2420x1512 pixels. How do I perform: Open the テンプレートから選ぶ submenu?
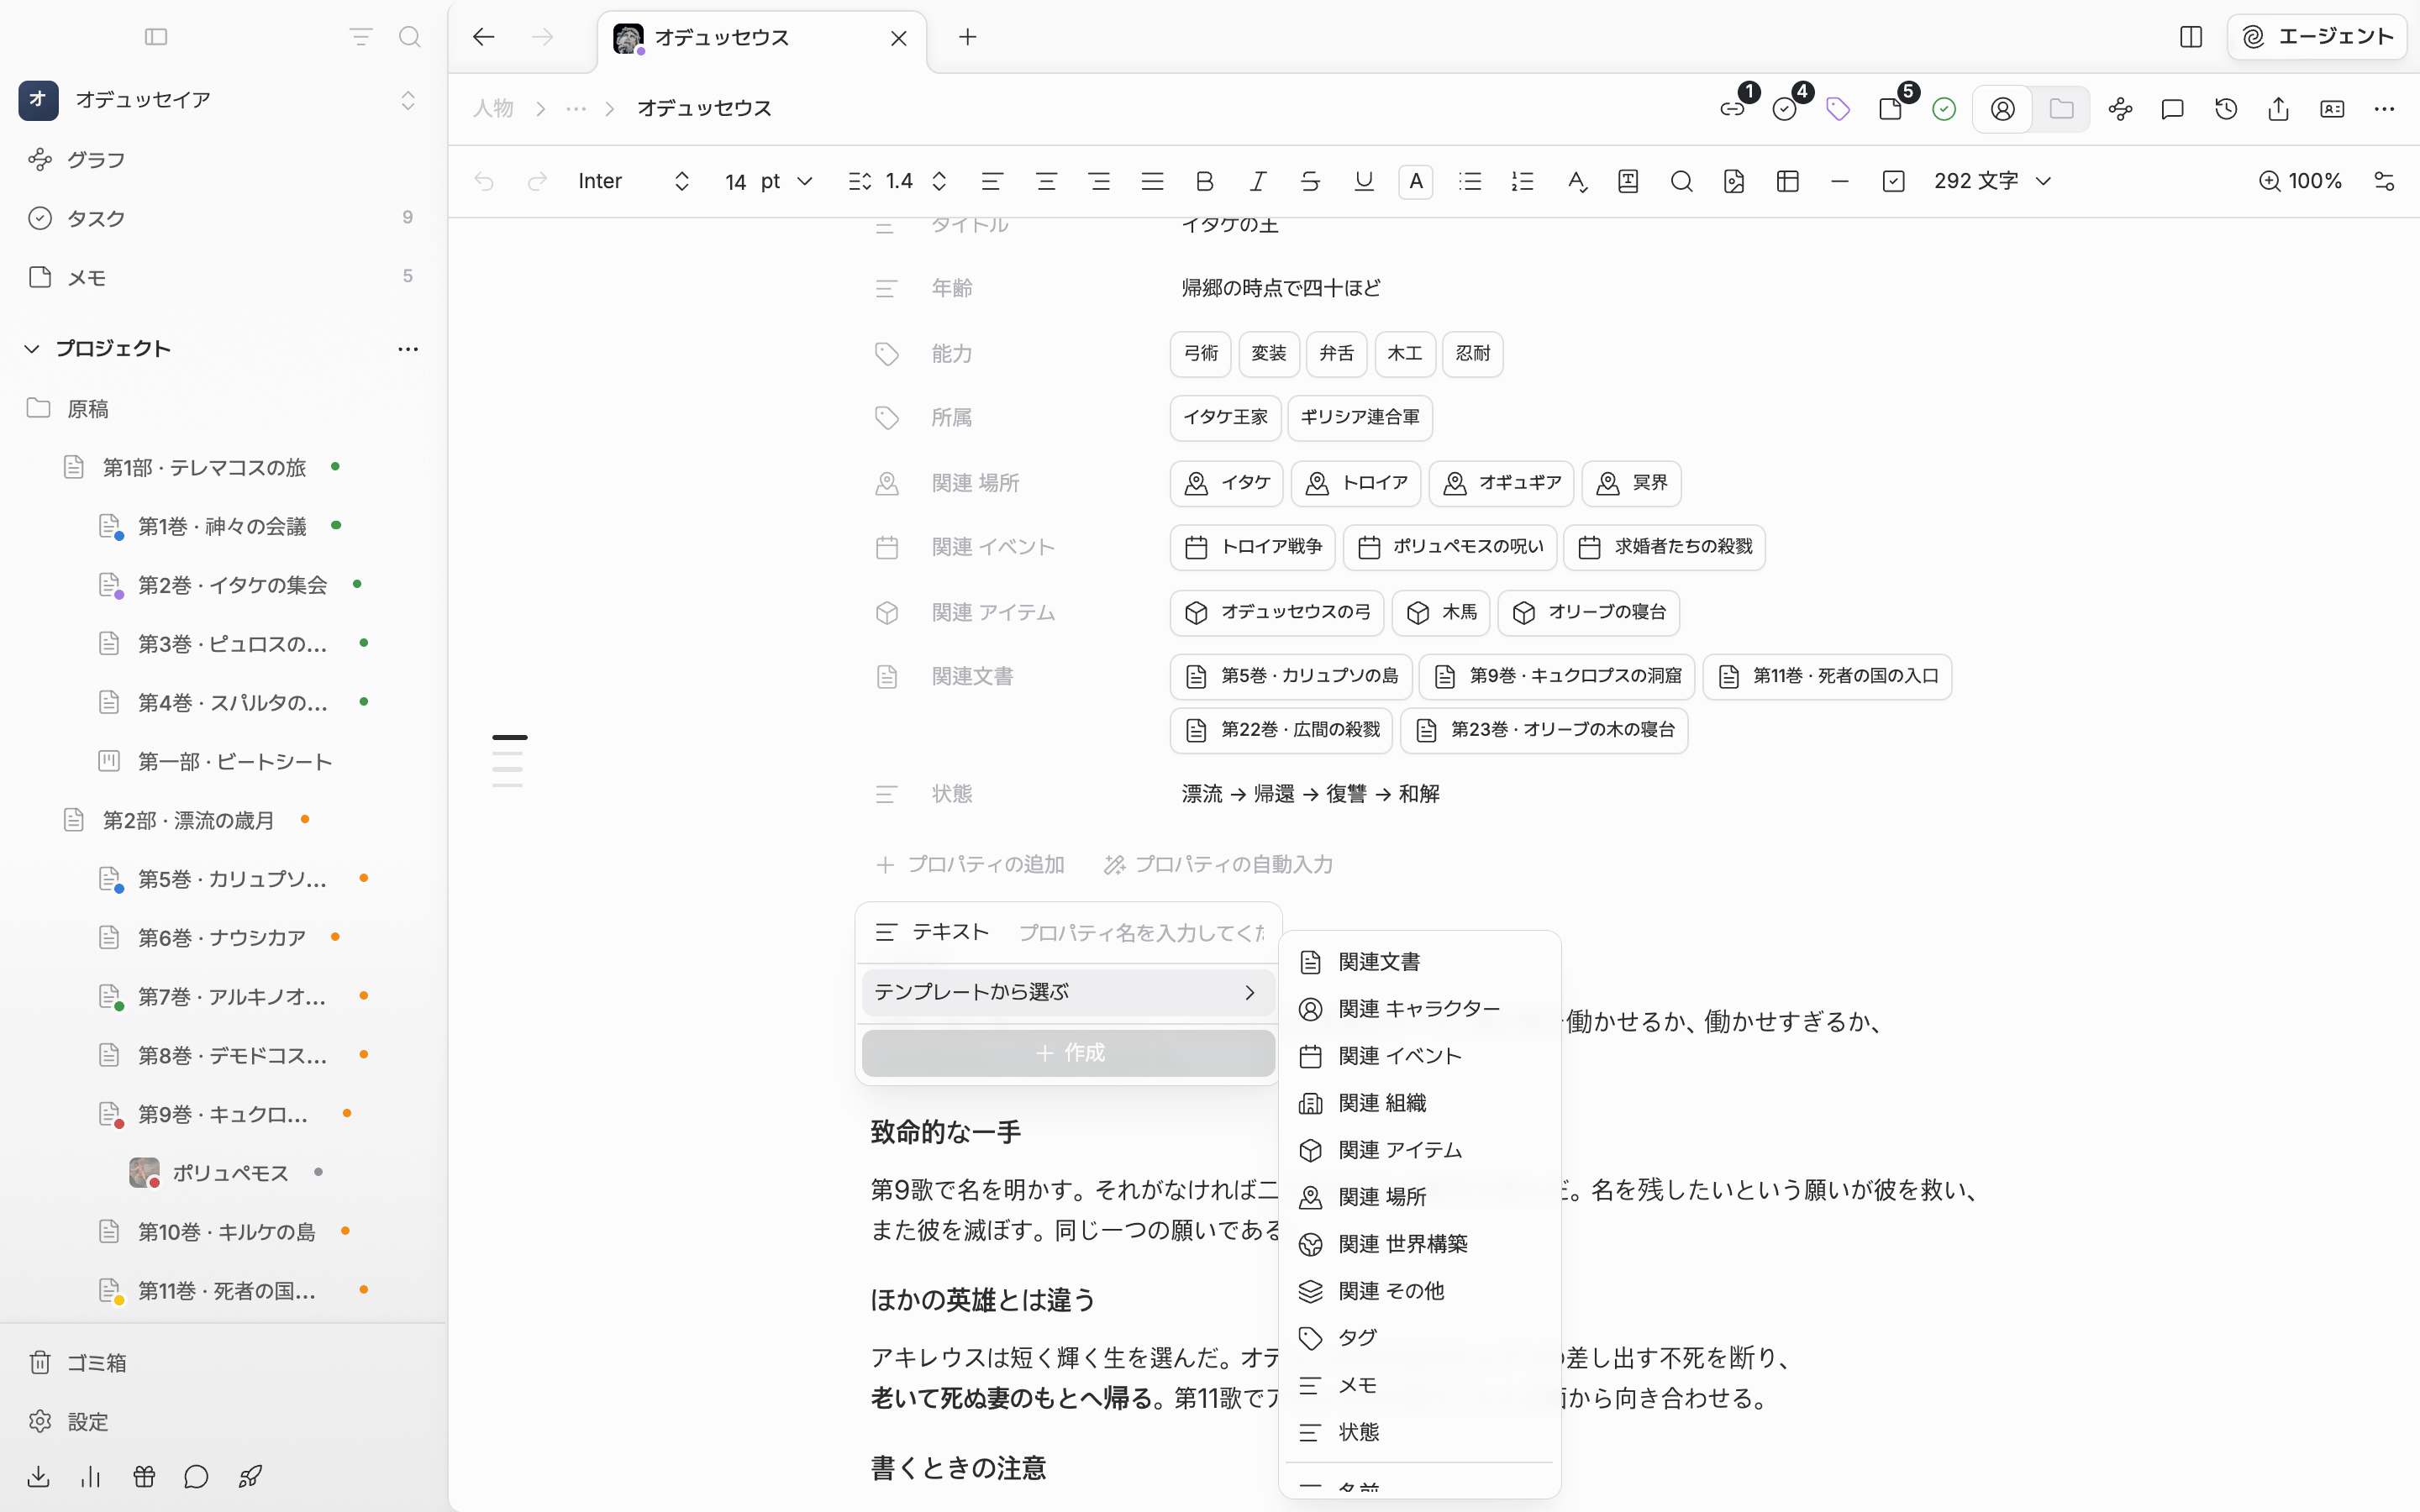click(1068, 992)
